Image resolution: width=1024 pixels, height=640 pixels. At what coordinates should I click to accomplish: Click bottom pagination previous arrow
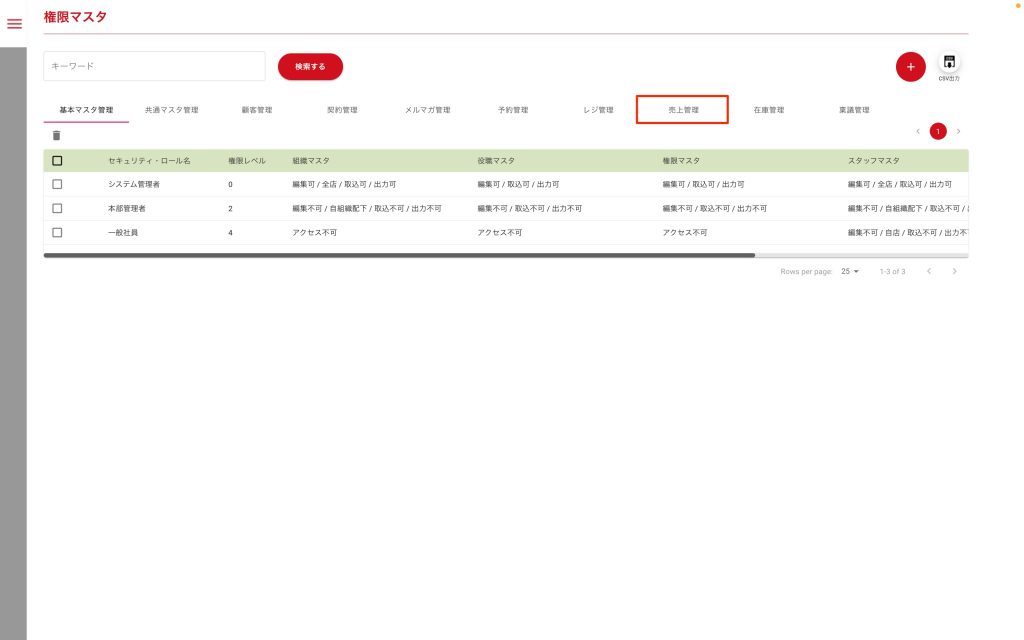[928, 271]
